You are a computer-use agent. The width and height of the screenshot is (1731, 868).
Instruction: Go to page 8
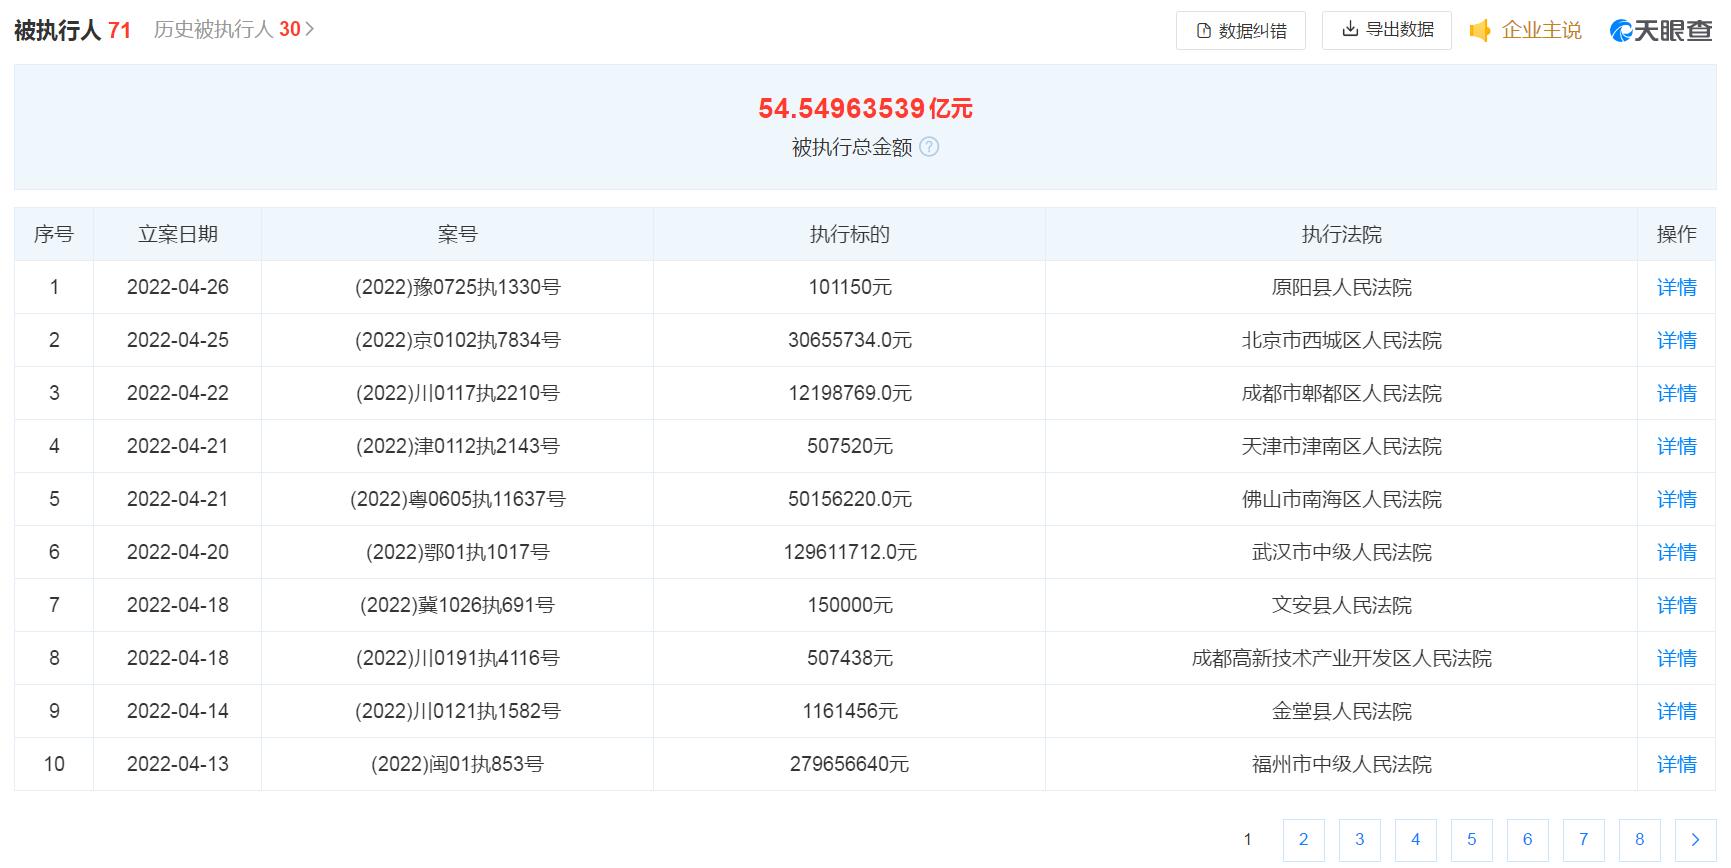tap(1639, 840)
